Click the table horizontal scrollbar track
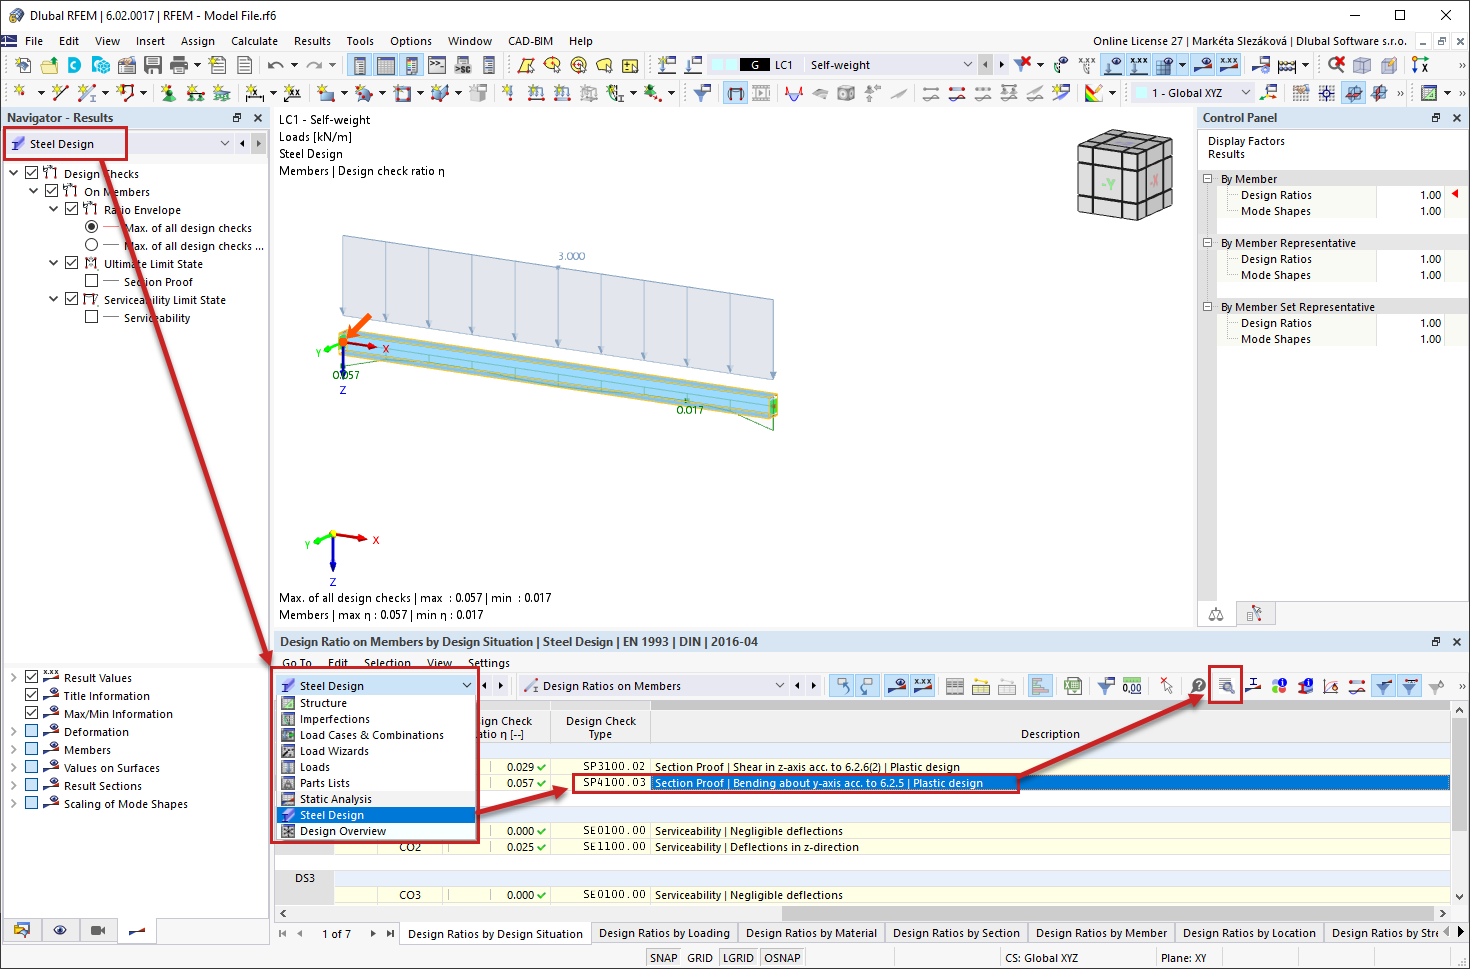Image resolution: width=1470 pixels, height=969 pixels. (x=863, y=913)
